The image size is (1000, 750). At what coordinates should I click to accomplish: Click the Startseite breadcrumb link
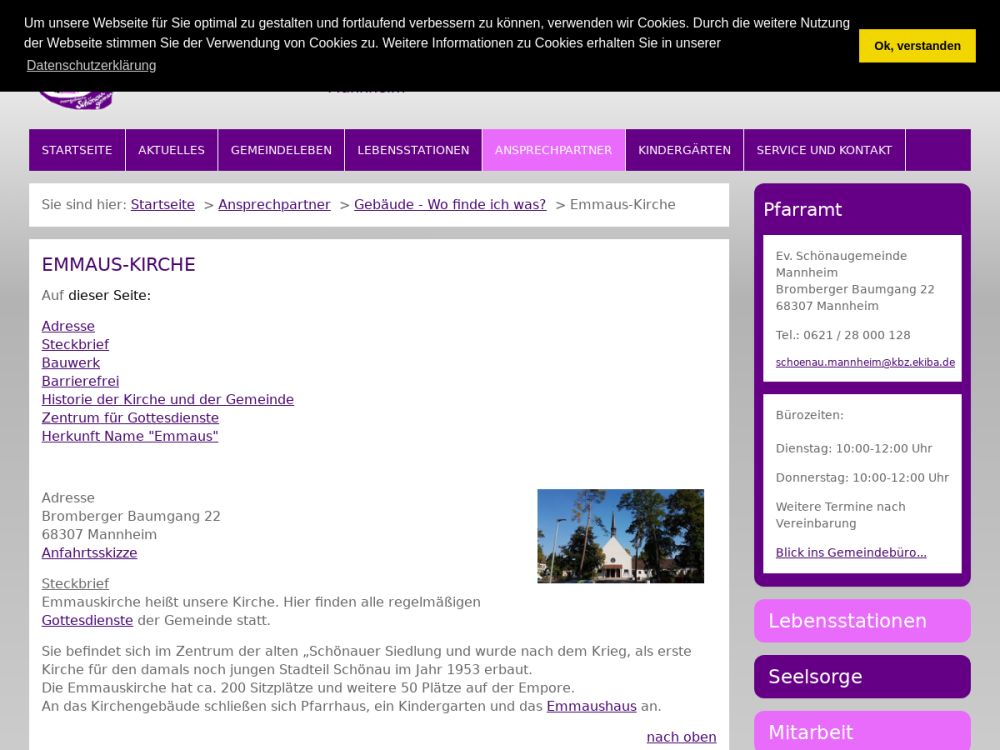click(162, 205)
